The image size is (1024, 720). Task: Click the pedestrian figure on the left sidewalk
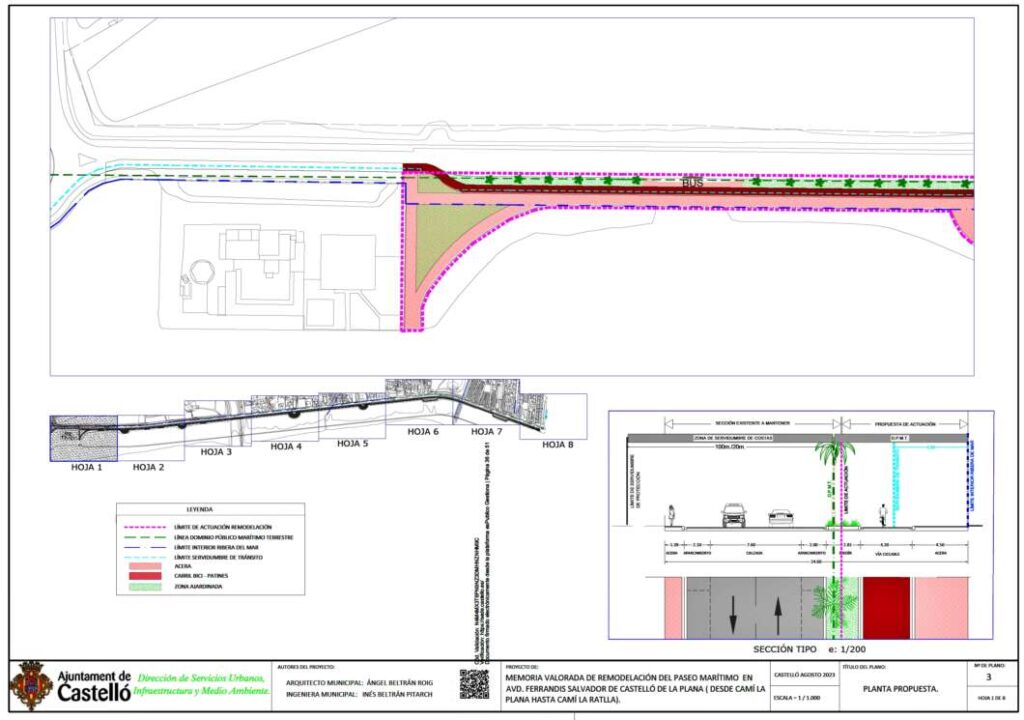click(671, 515)
